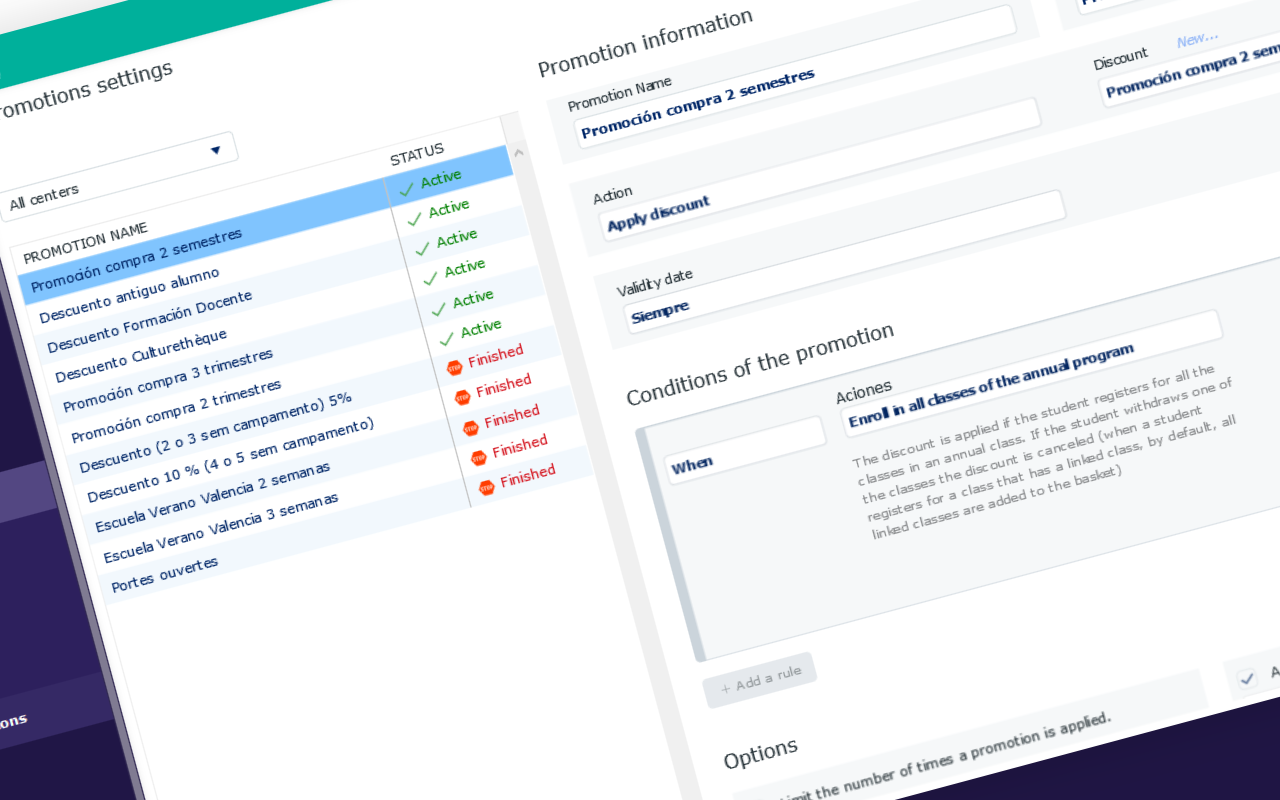Click the + Add a rule button
The height and width of the screenshot is (800, 1280).
tap(759, 681)
